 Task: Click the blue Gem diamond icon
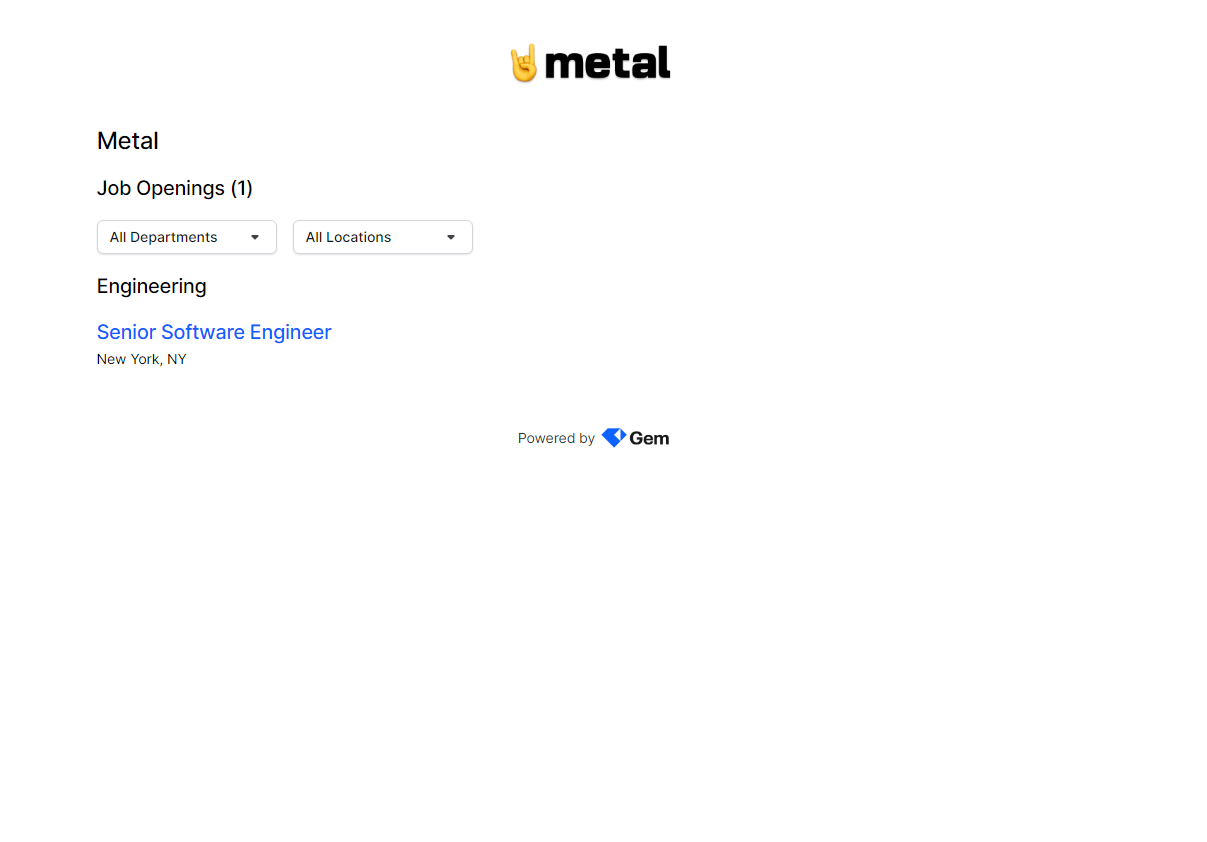tap(613, 438)
